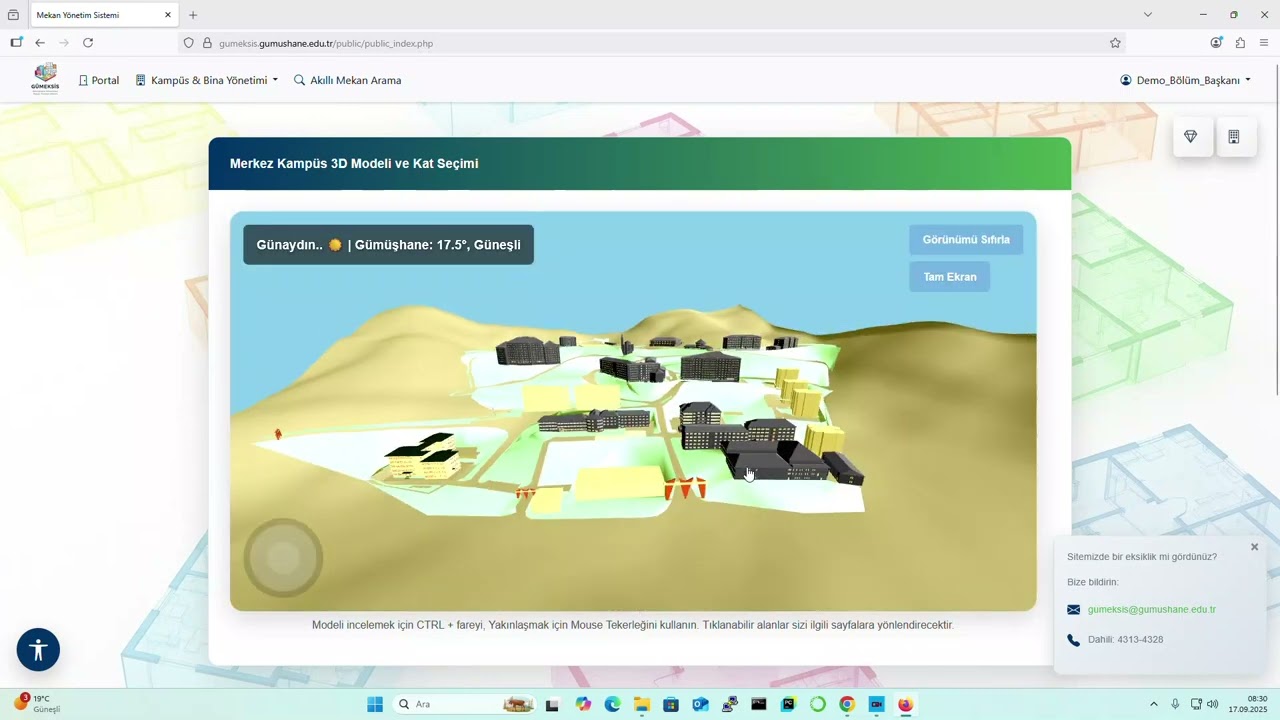Open the accessibility widget button
The width and height of the screenshot is (1280, 720).
38,650
